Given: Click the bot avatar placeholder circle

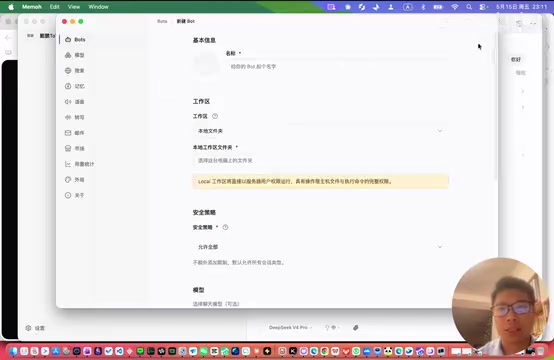Looking at the screenshot, I should [x=206, y=64].
